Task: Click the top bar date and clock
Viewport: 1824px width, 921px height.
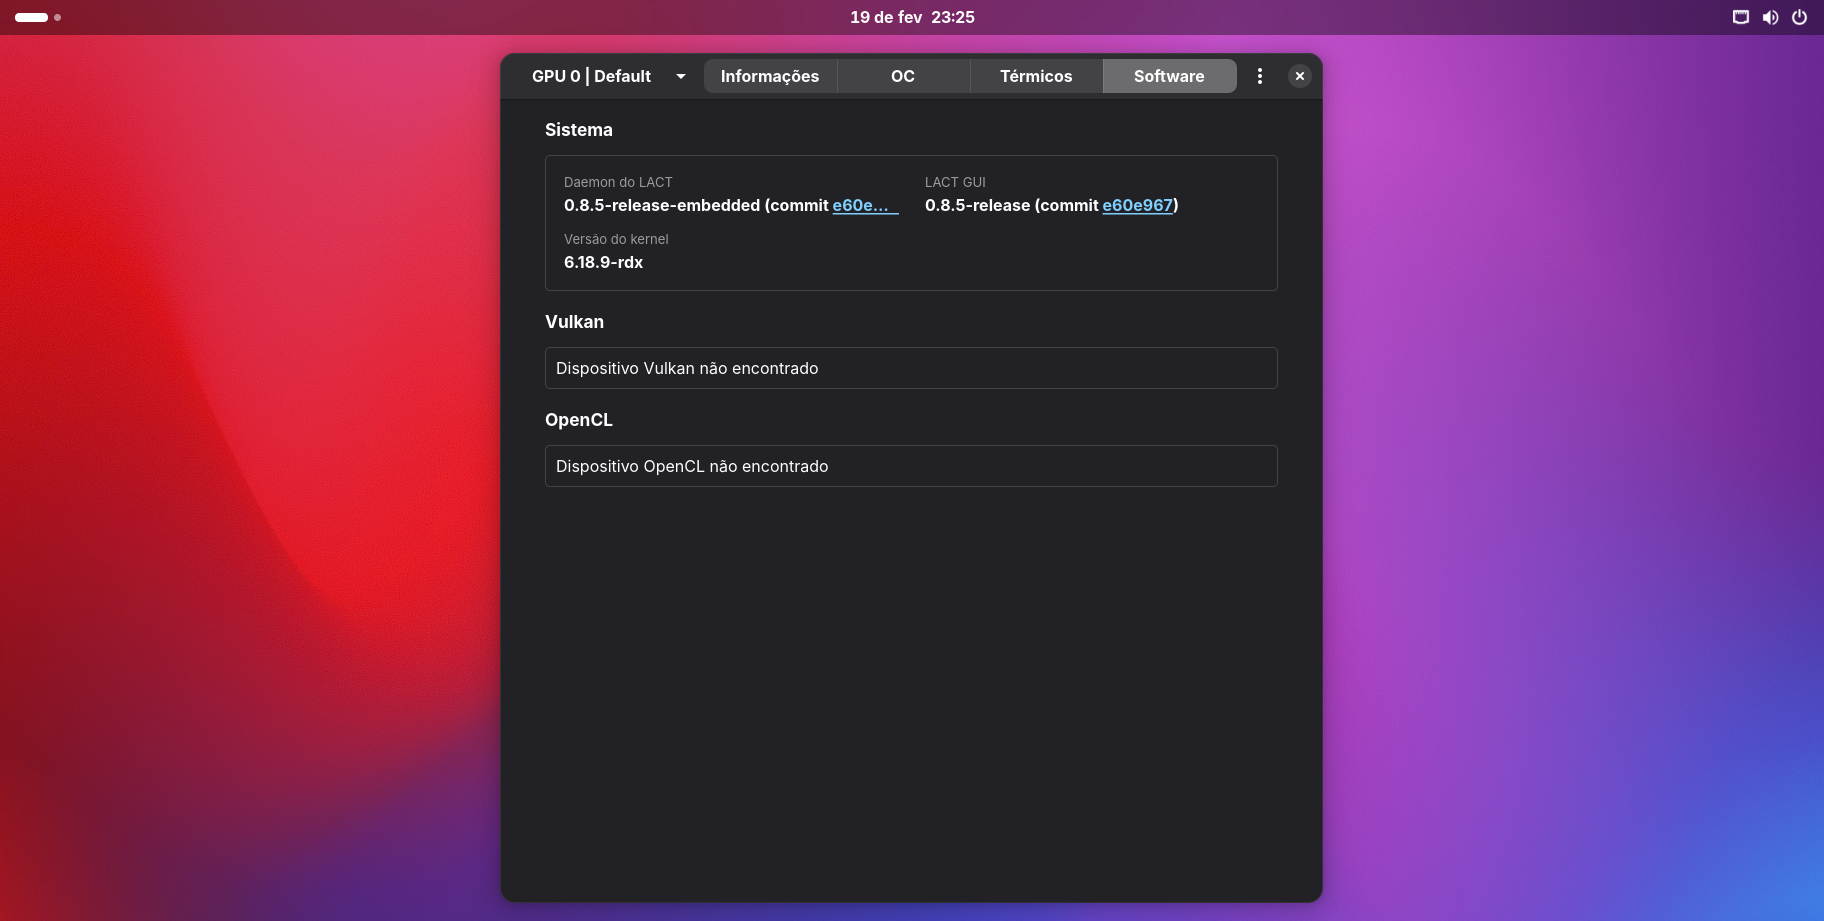Action: click(x=912, y=17)
